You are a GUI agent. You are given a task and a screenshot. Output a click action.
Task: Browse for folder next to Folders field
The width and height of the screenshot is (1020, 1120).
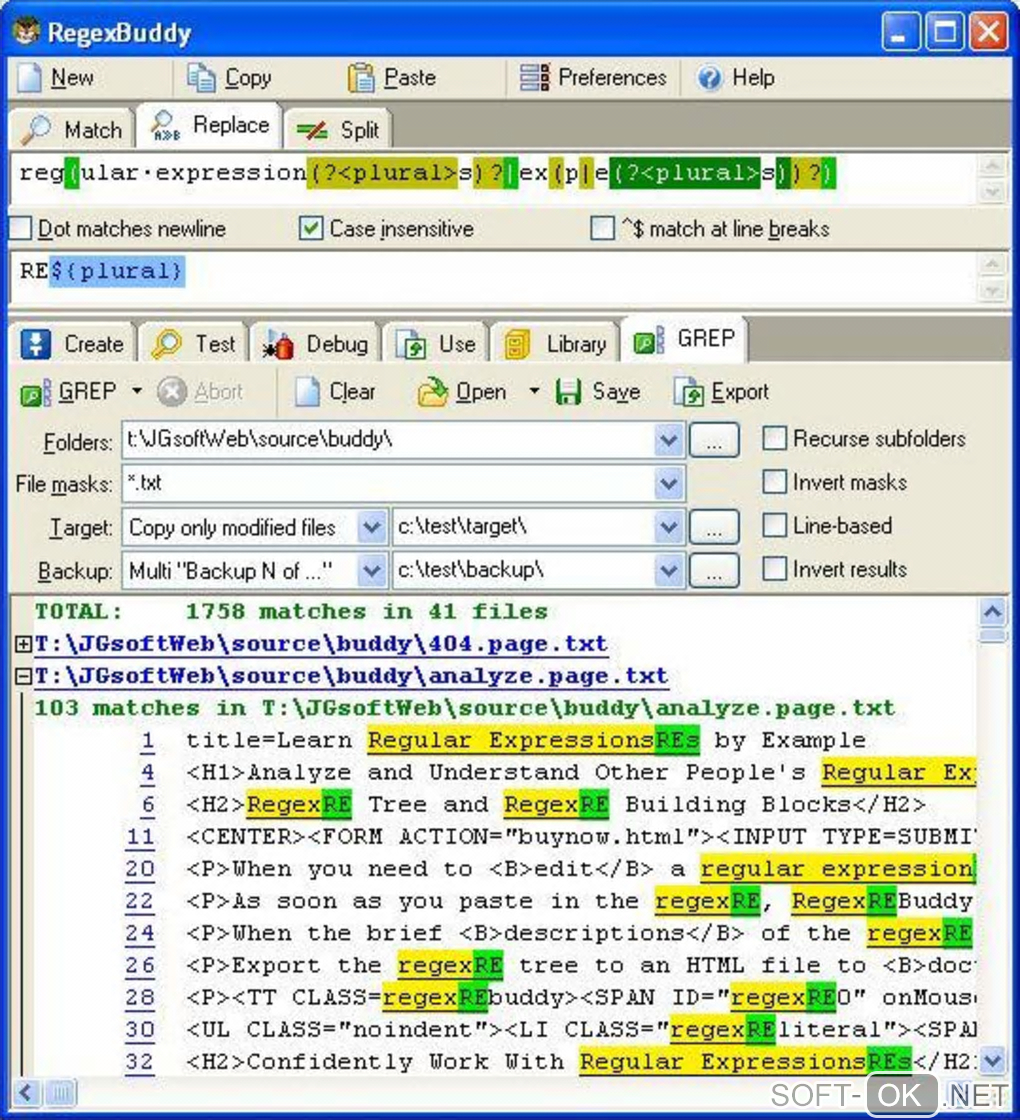tap(714, 440)
